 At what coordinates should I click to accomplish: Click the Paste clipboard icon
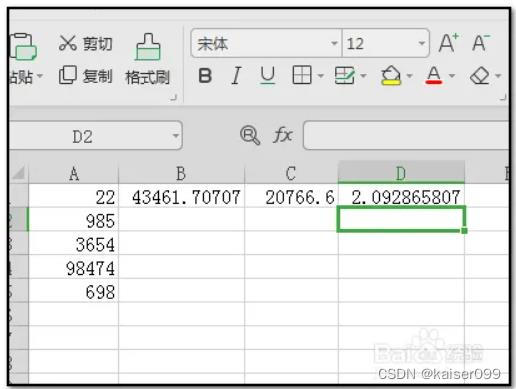tap(23, 47)
